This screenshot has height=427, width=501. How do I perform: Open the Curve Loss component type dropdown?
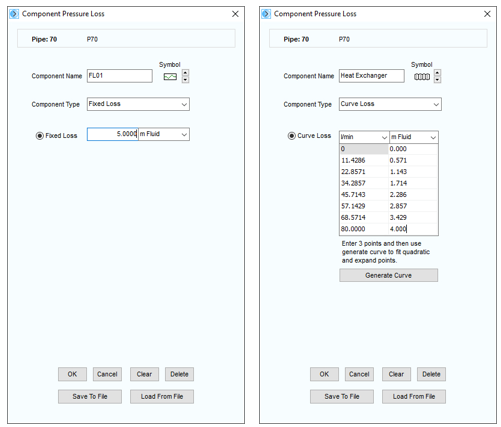[390, 104]
